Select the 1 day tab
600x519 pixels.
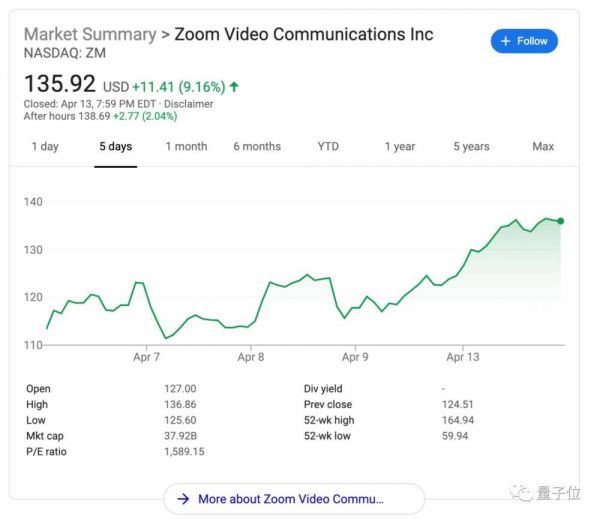(45, 147)
